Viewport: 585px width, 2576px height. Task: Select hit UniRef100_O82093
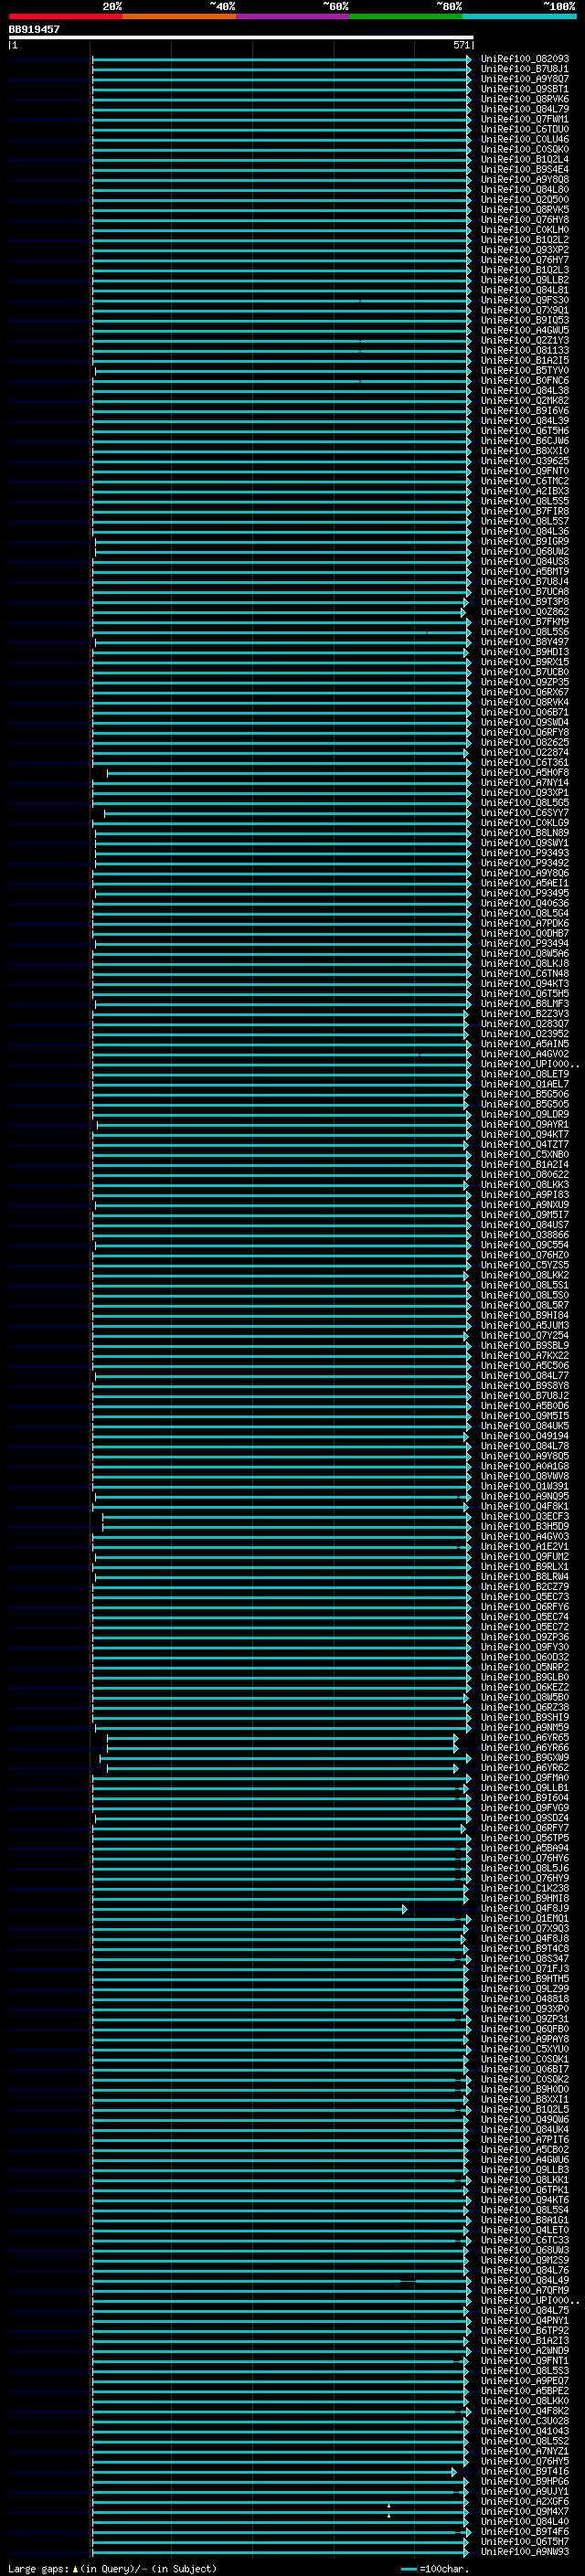tap(524, 59)
